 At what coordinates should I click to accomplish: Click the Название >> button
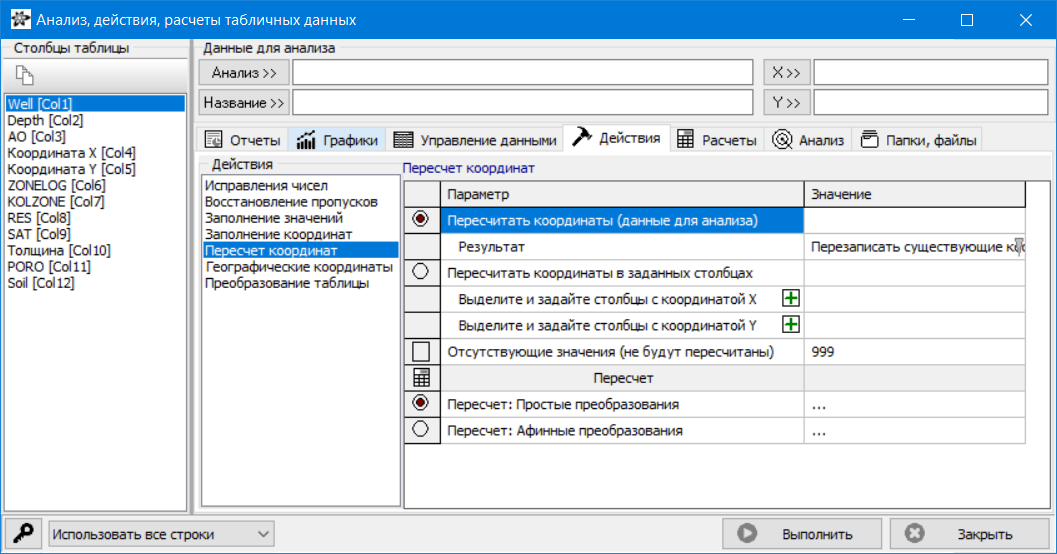click(x=244, y=102)
